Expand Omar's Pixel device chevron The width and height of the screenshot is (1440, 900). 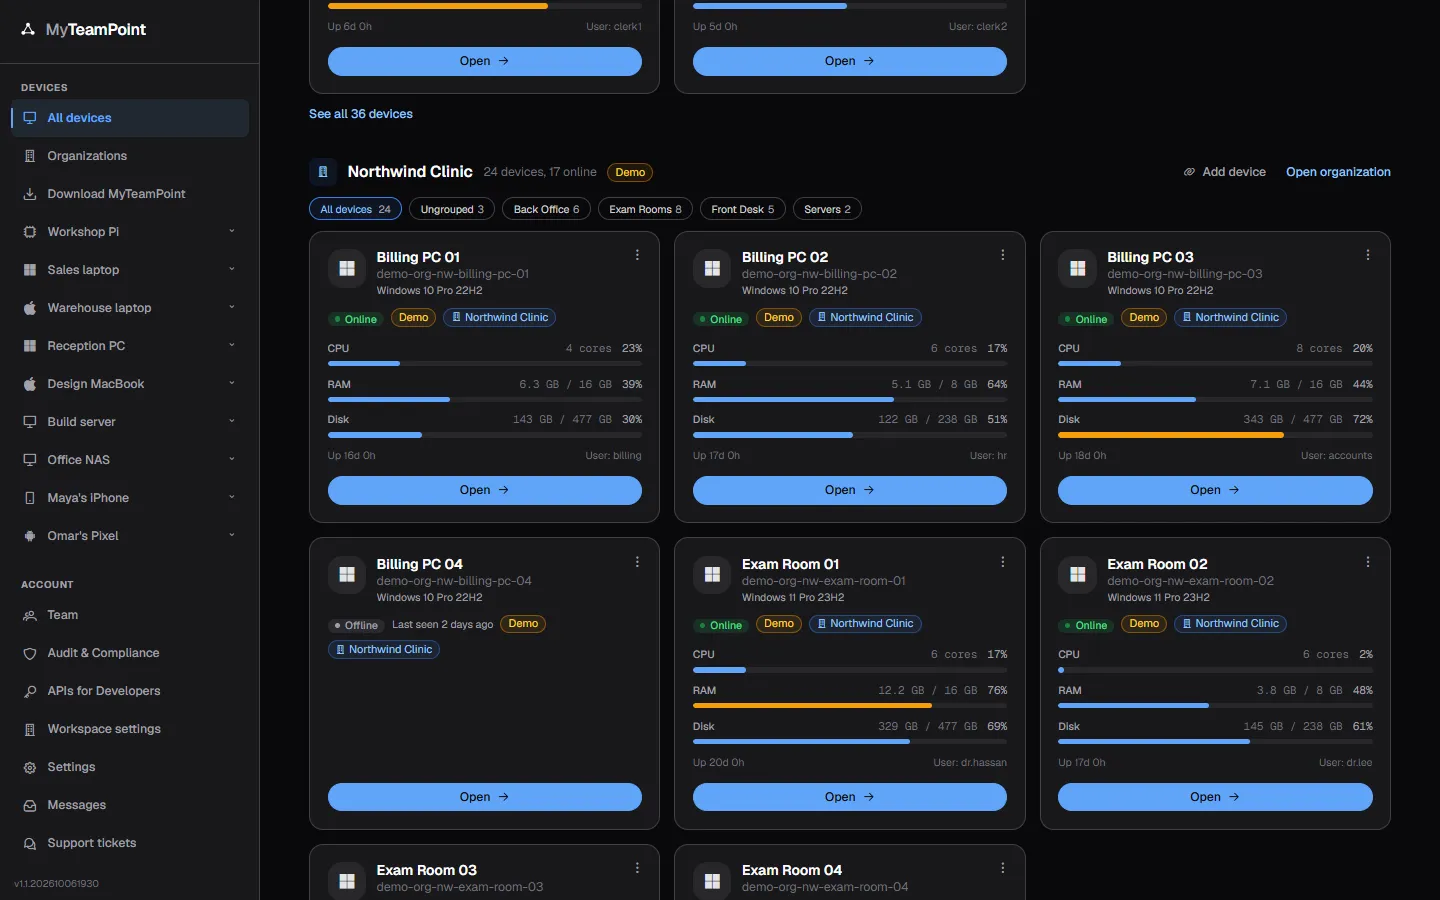coord(232,535)
